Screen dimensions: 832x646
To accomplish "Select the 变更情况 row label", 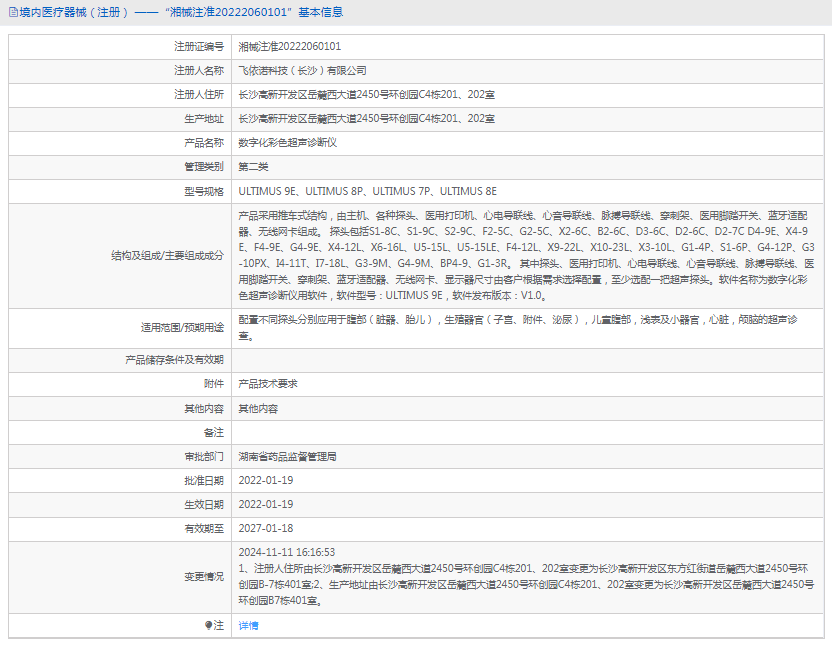I will coord(204,576).
